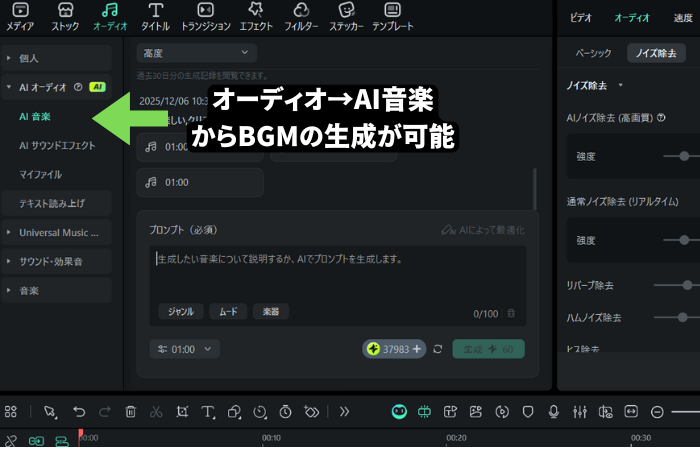Expand the 音楽 category
This screenshot has width=700, height=450.
pos(56,291)
